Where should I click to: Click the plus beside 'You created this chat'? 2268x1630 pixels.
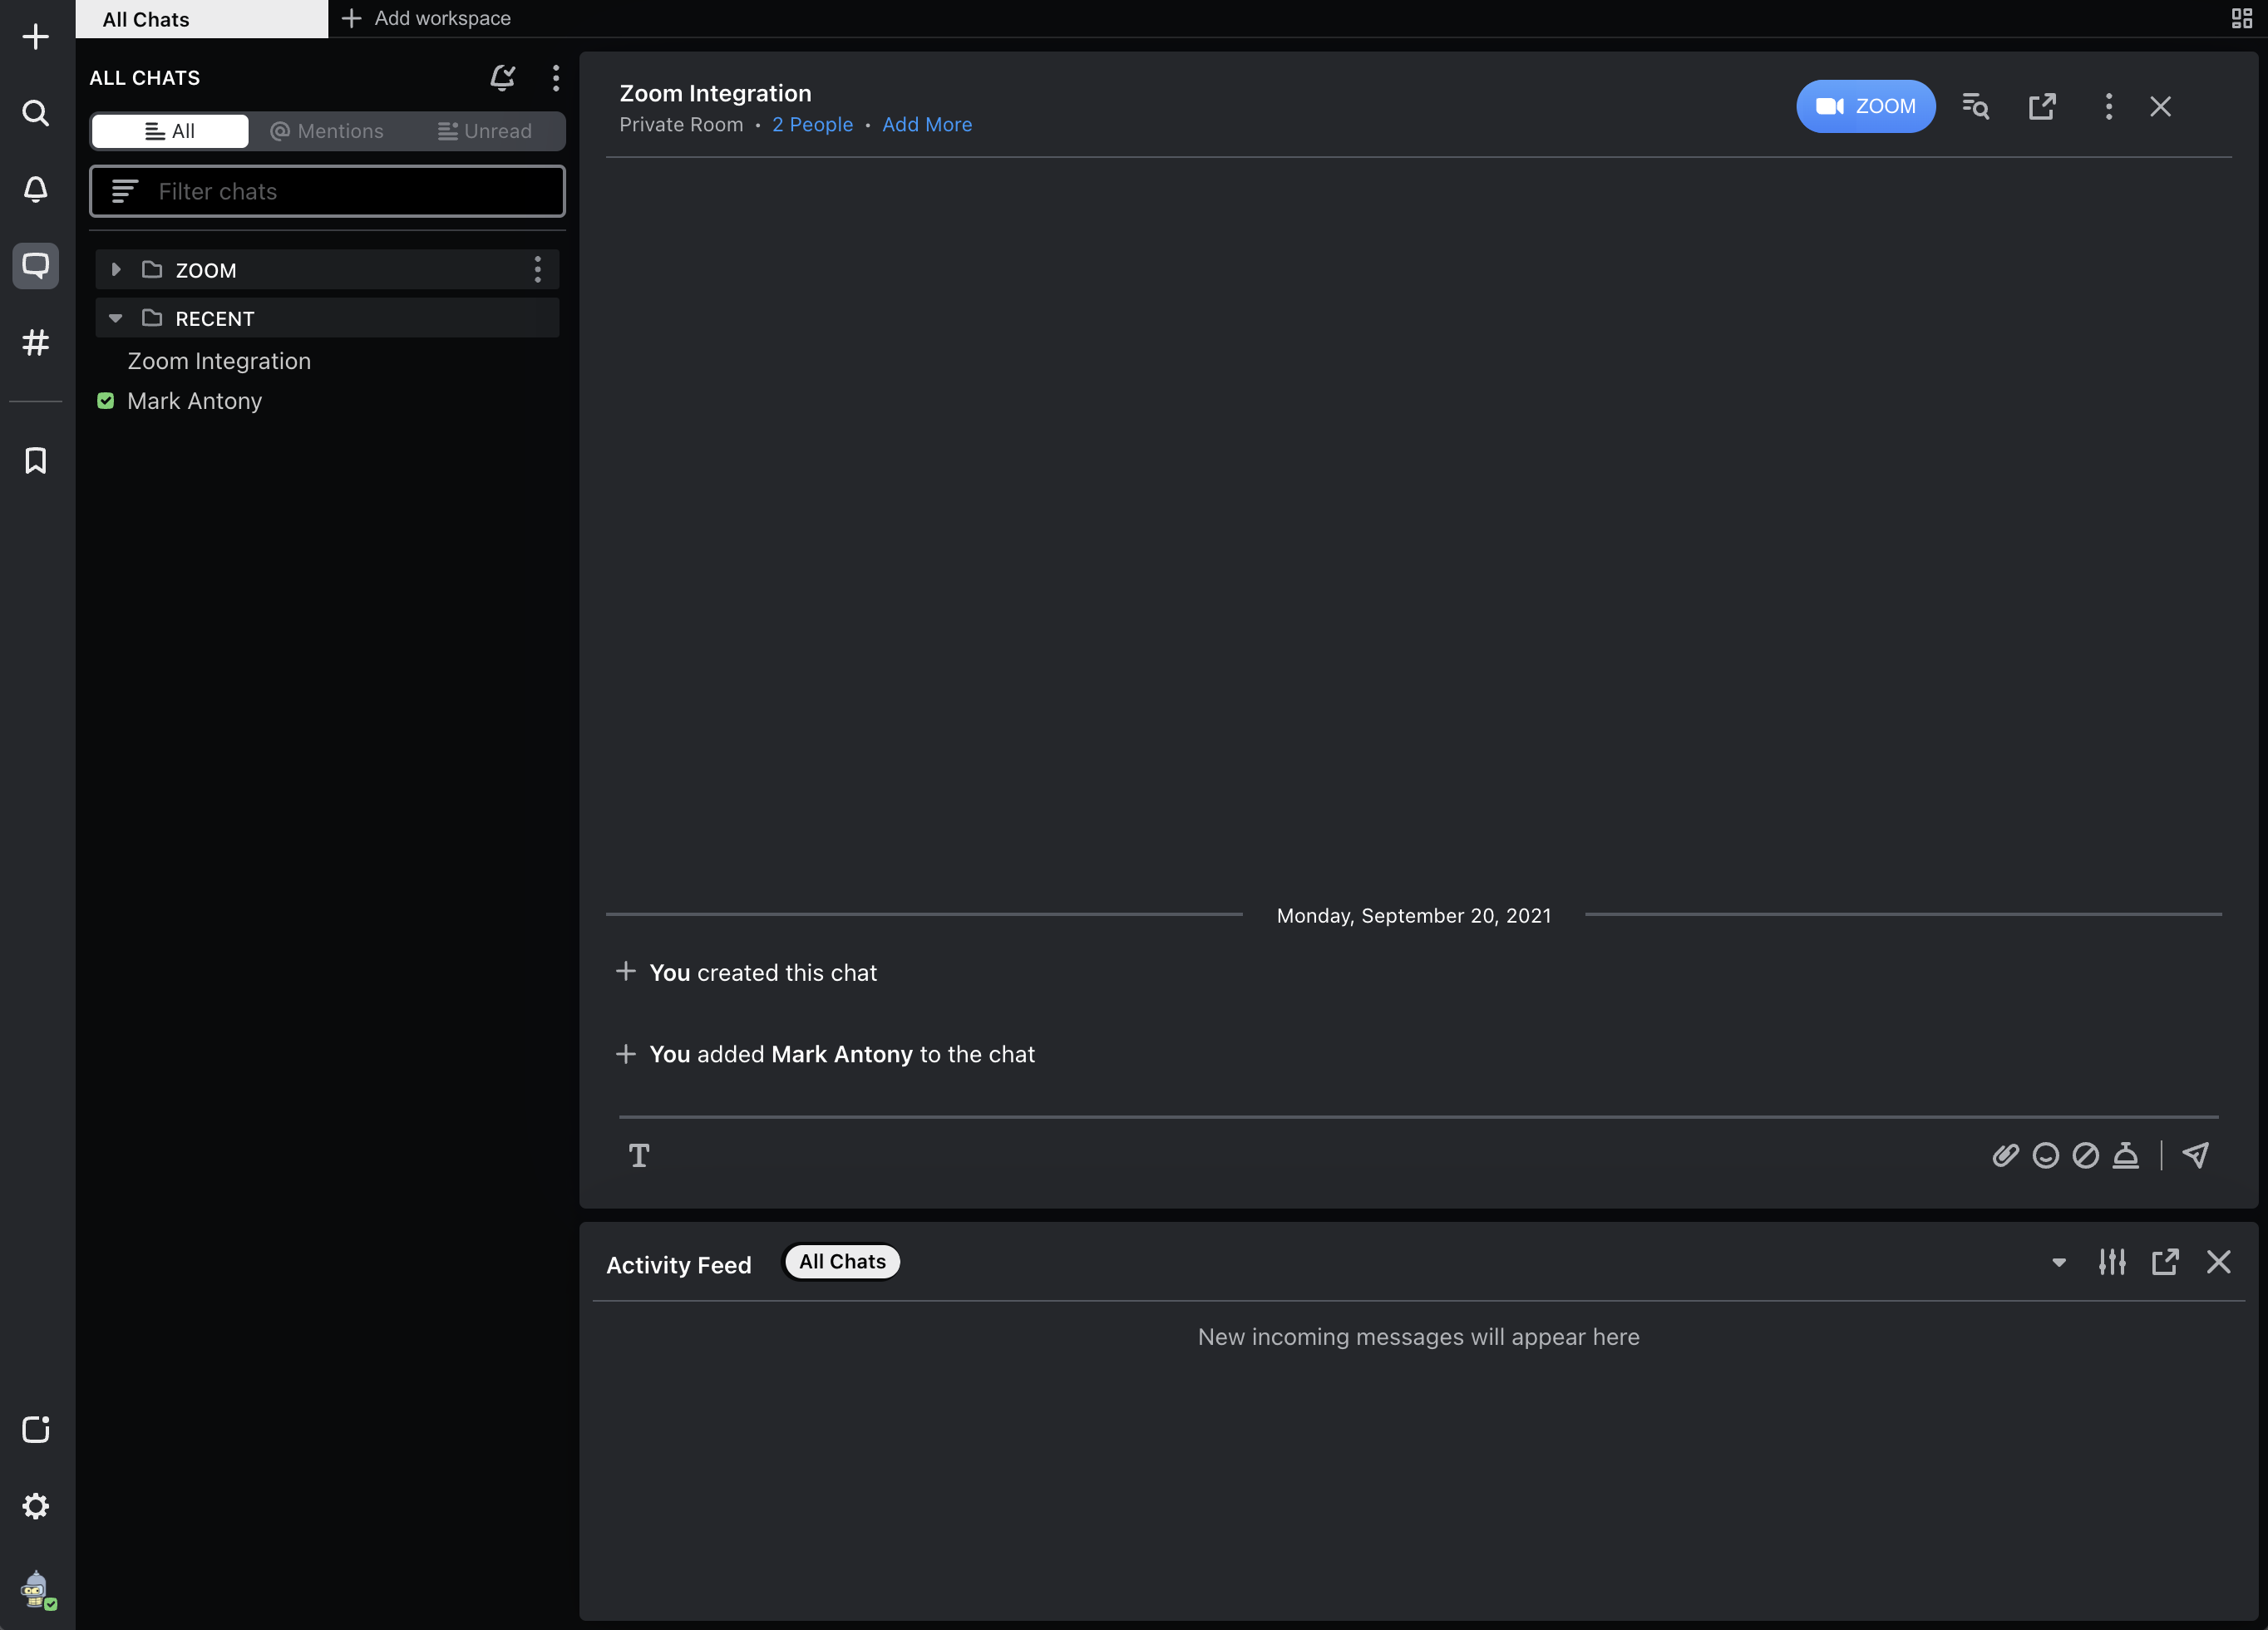click(626, 971)
